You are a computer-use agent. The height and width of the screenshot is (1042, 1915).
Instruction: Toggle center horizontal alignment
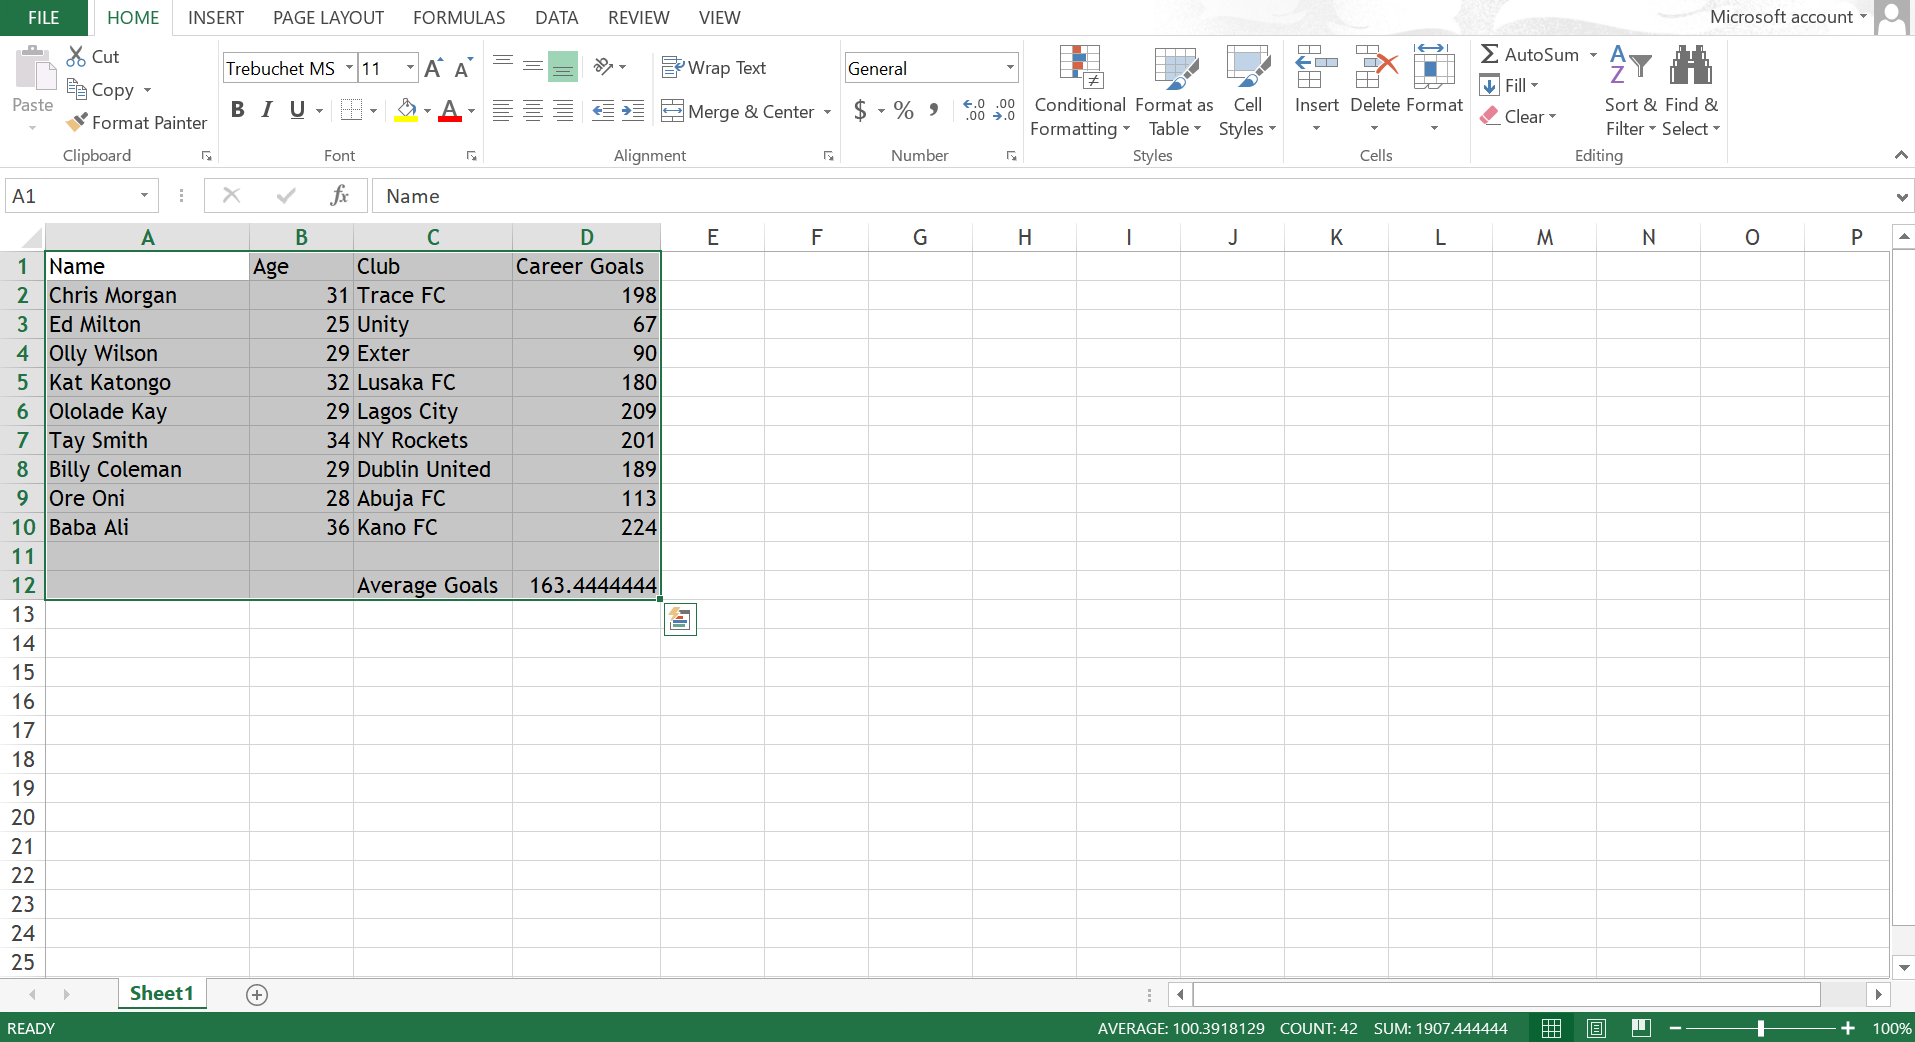pyautogui.click(x=533, y=111)
